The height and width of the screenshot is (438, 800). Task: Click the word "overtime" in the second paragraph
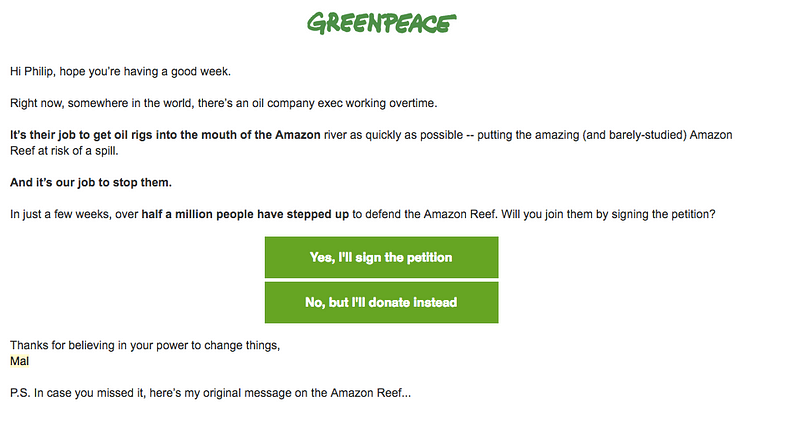413,103
